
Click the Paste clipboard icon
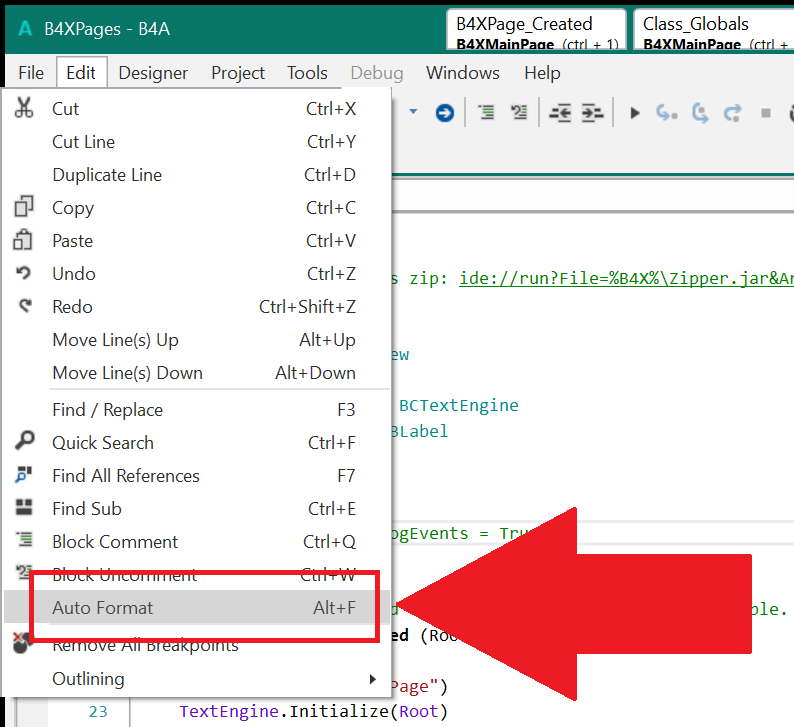tap(23, 239)
